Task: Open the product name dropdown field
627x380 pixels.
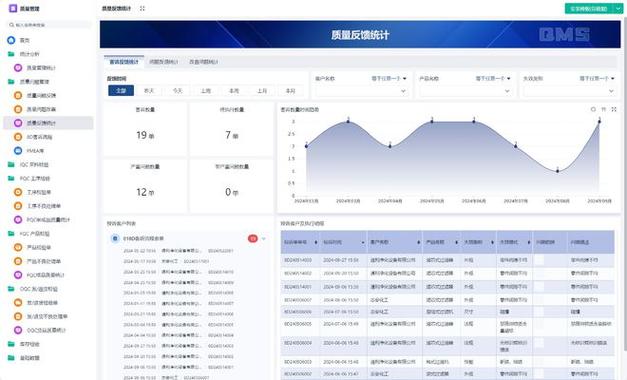Action: pyautogui.click(x=465, y=91)
